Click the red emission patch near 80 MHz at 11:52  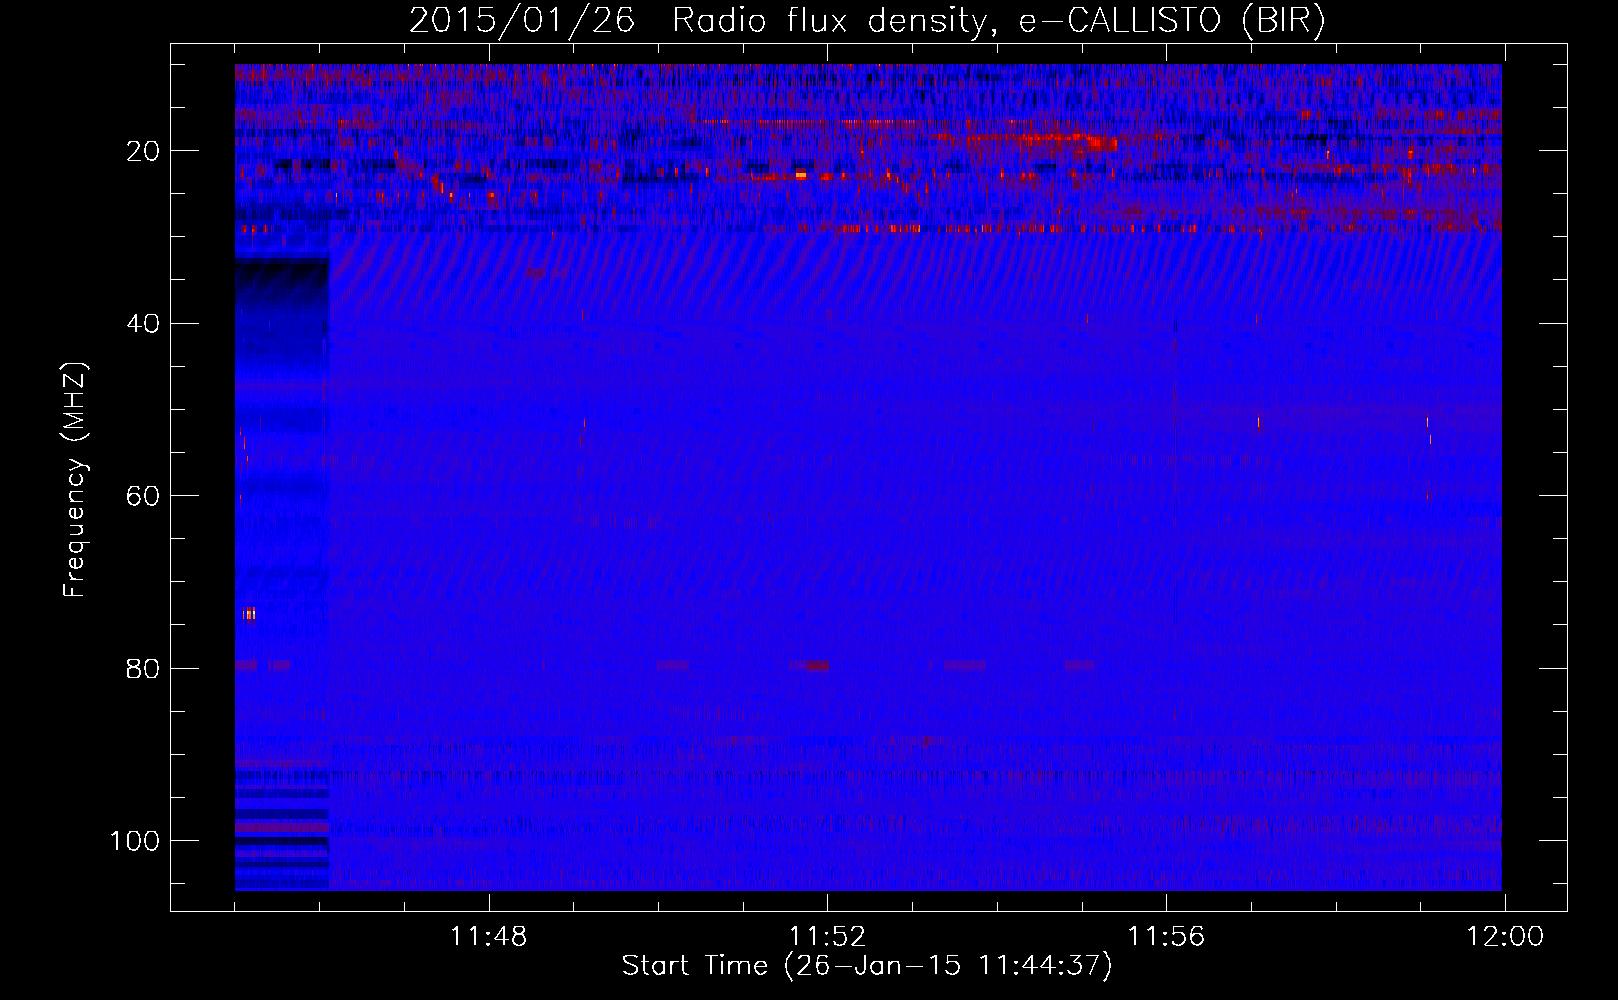click(x=817, y=665)
